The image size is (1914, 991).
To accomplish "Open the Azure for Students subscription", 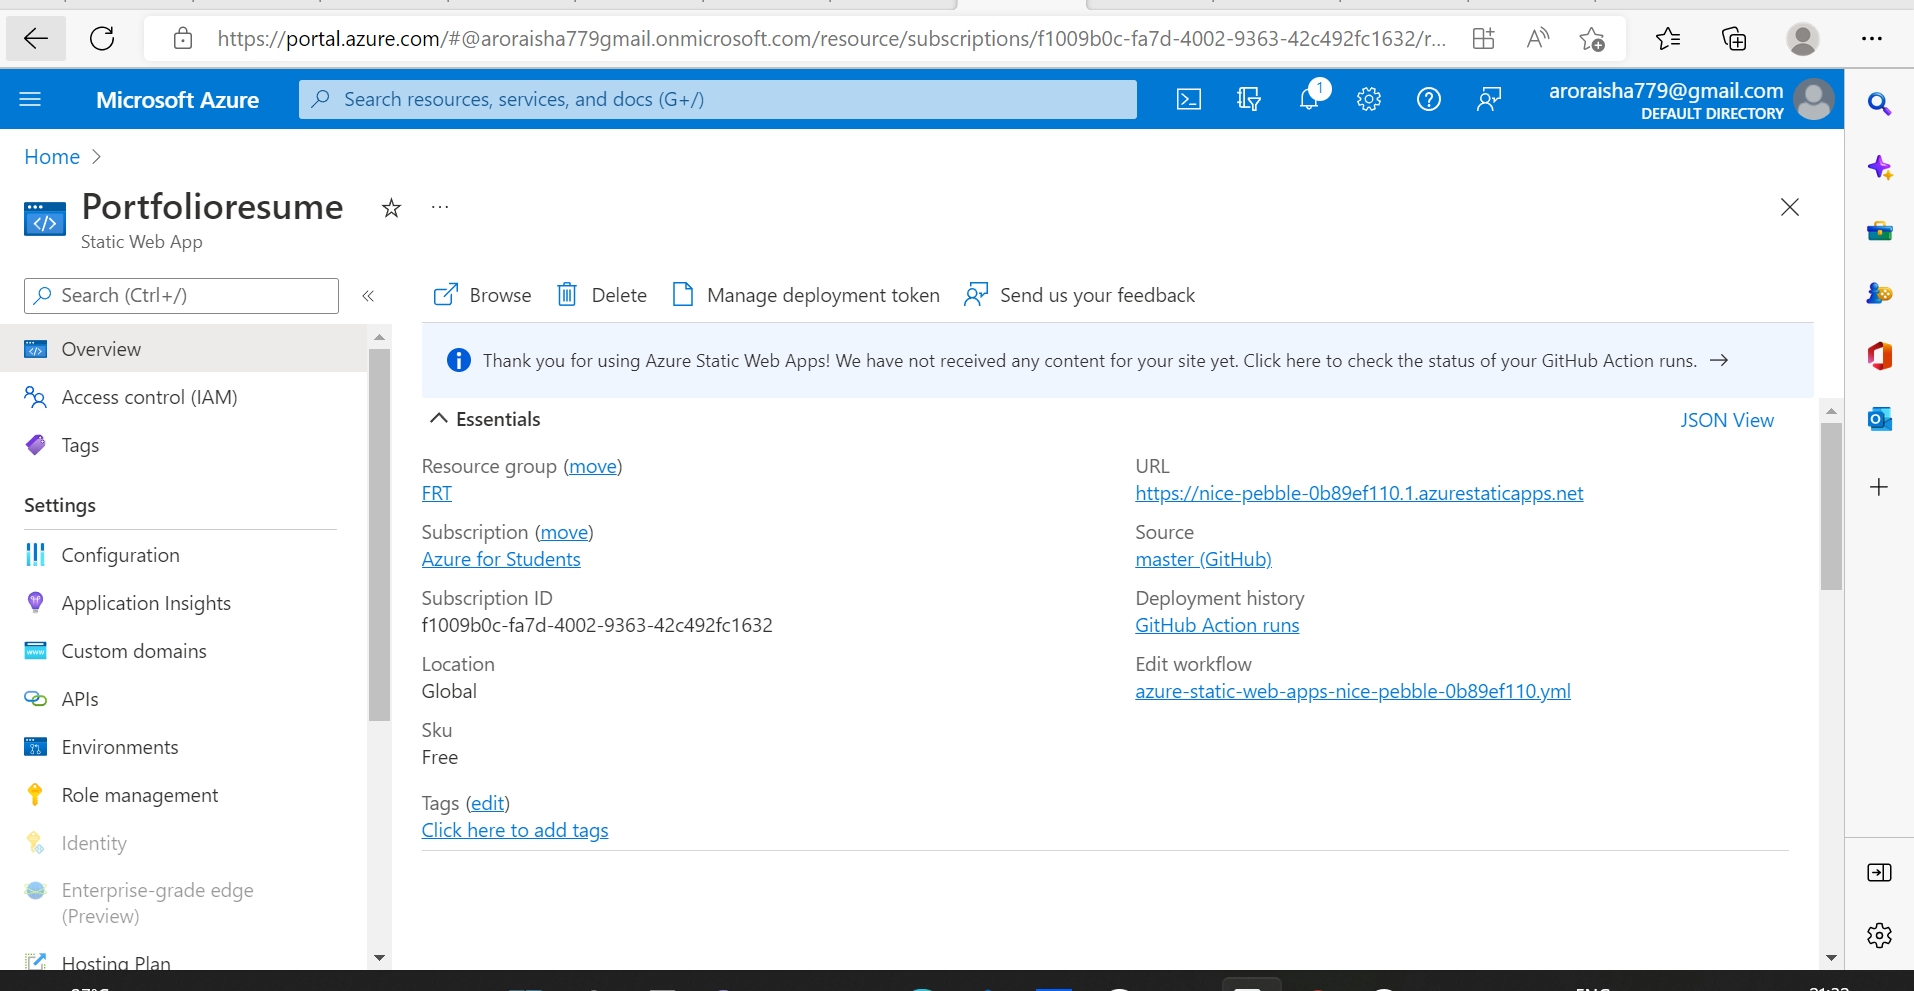I will [501, 559].
